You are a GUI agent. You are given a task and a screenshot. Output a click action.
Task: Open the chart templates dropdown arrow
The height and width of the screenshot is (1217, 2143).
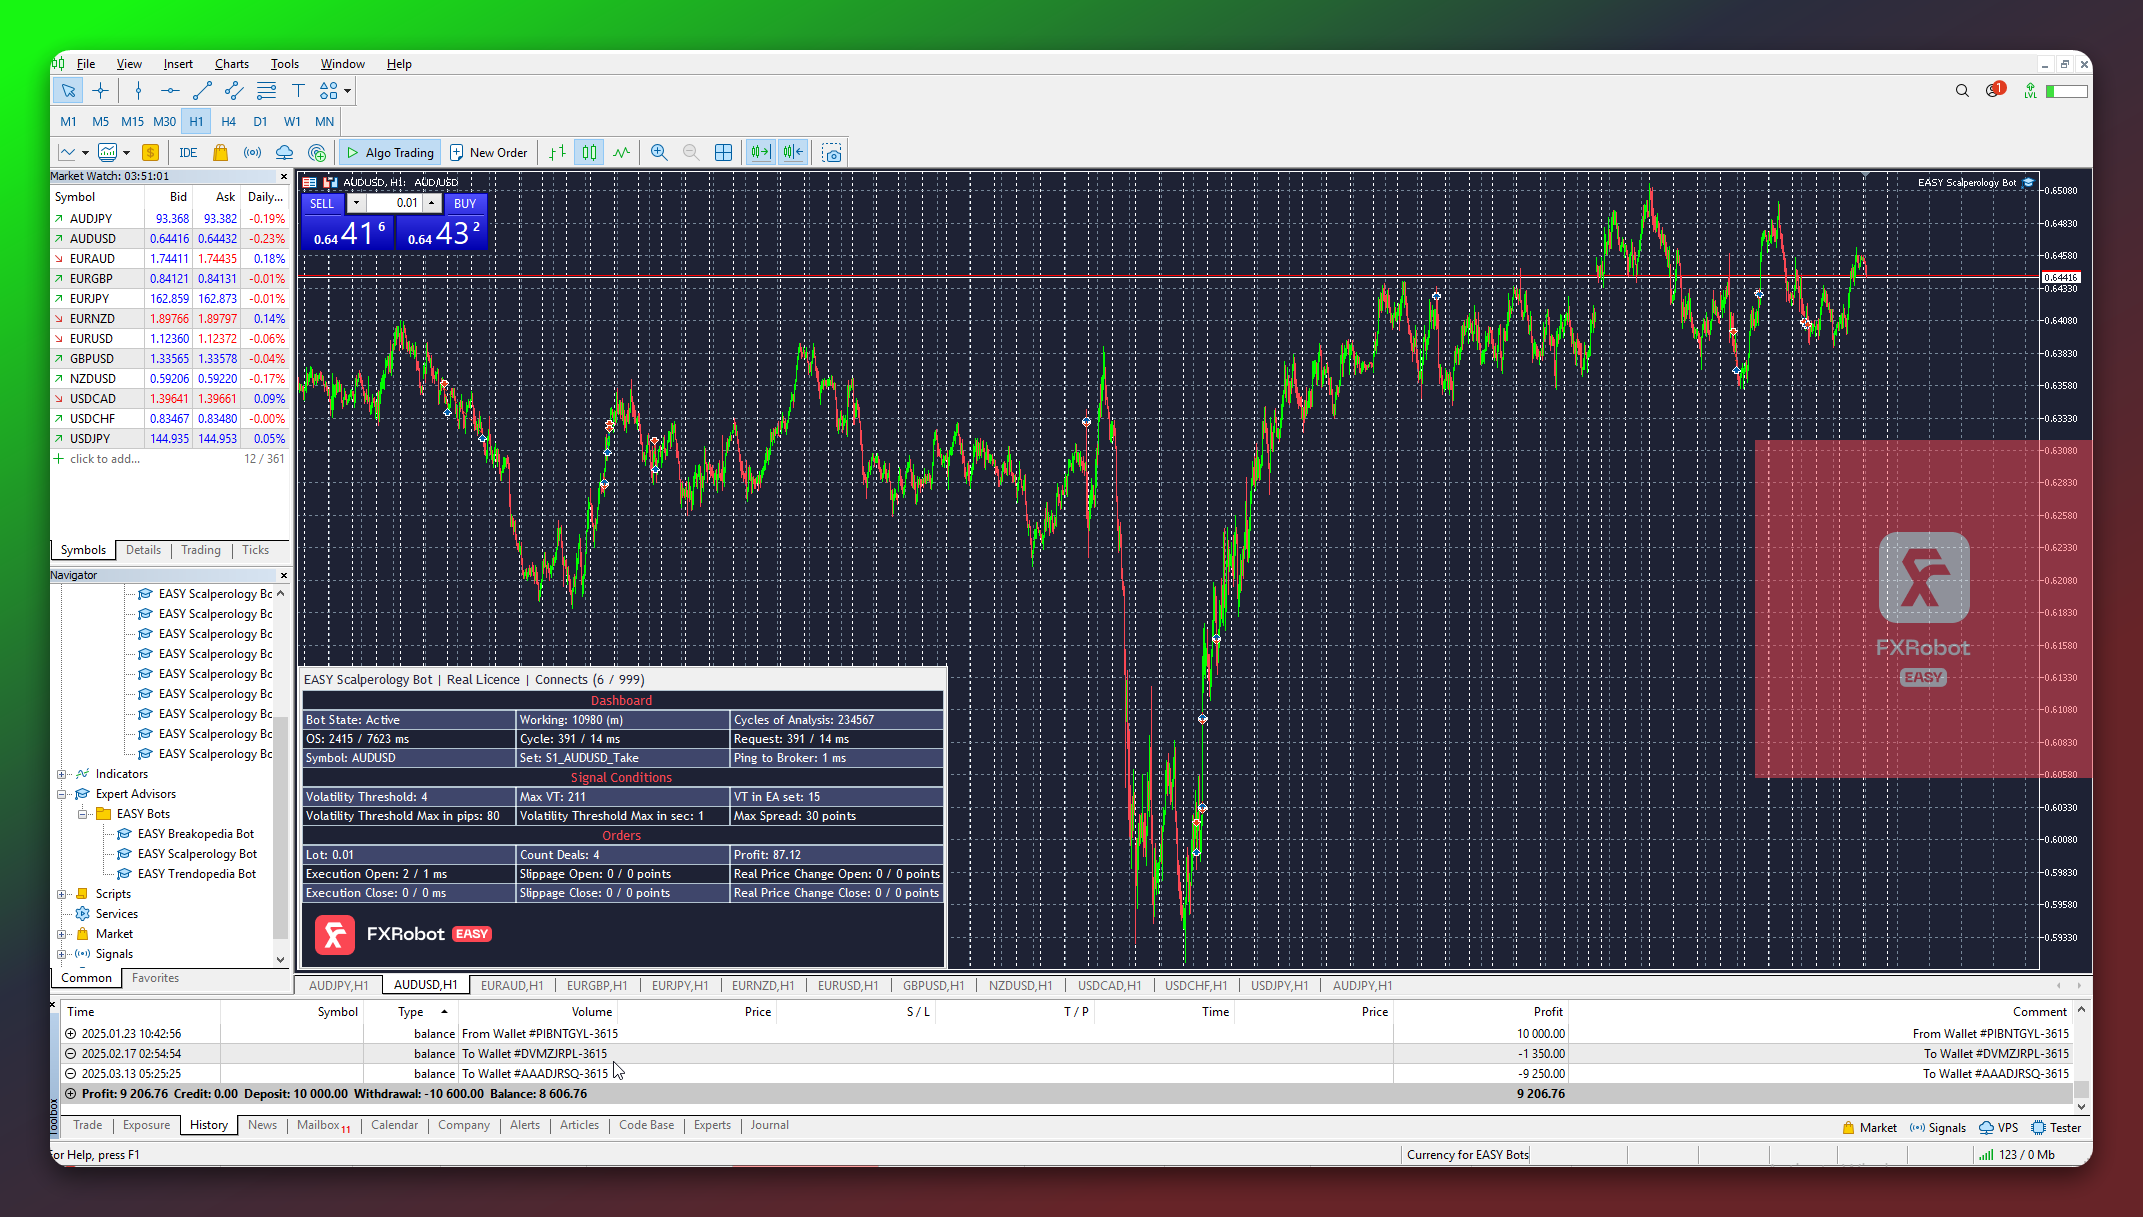127,153
